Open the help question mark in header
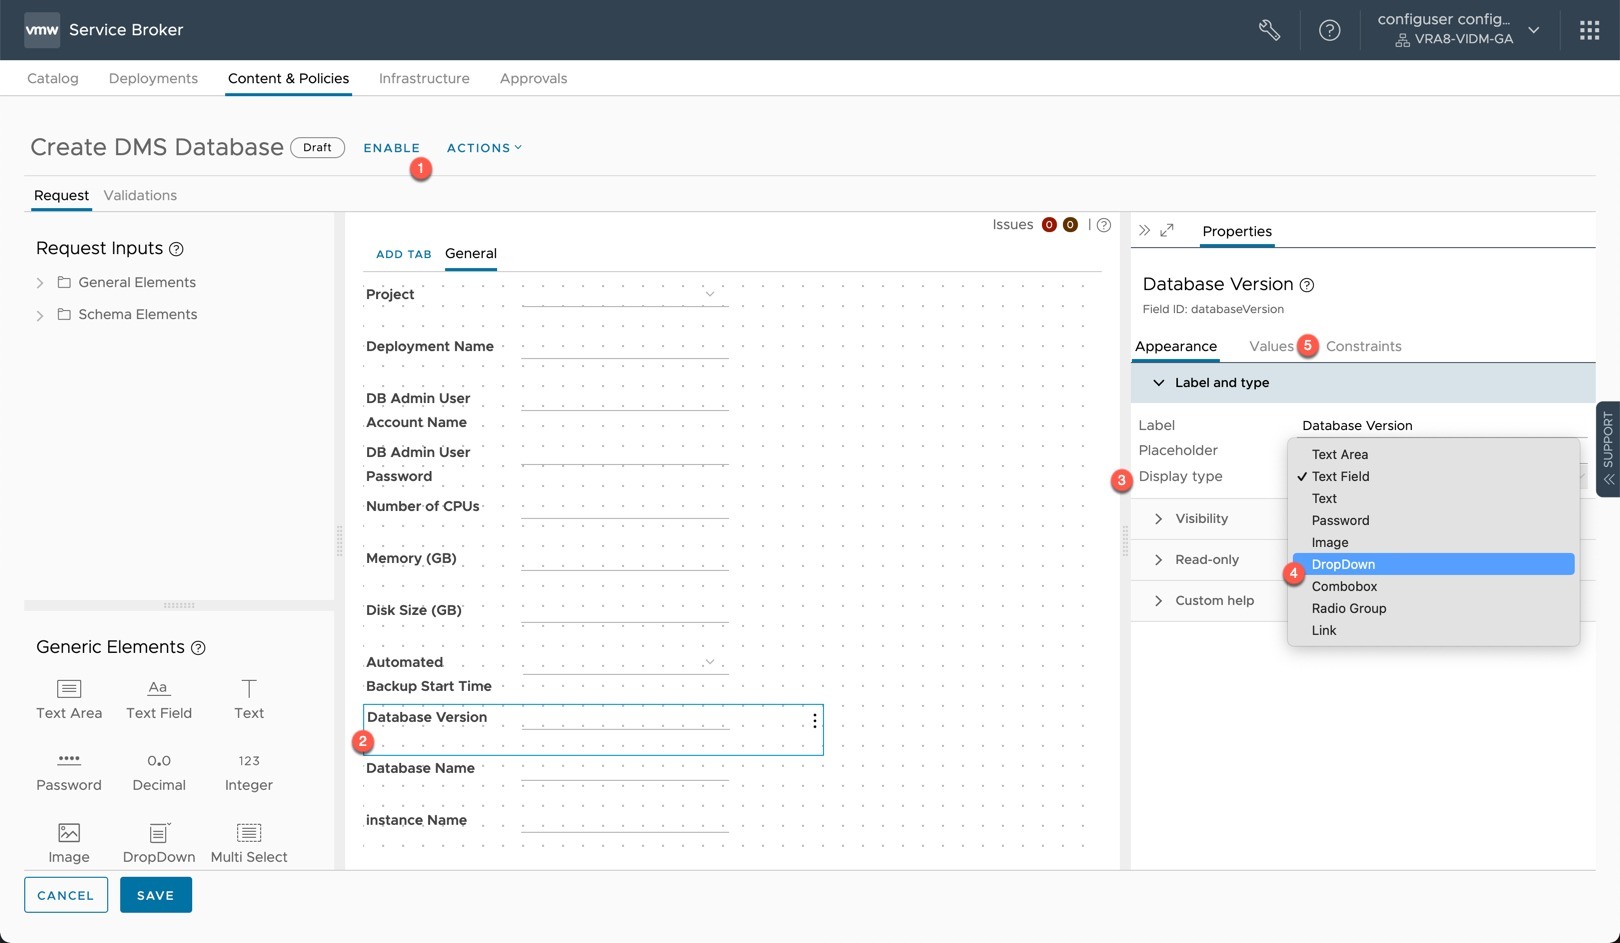1620x943 pixels. 1329,30
